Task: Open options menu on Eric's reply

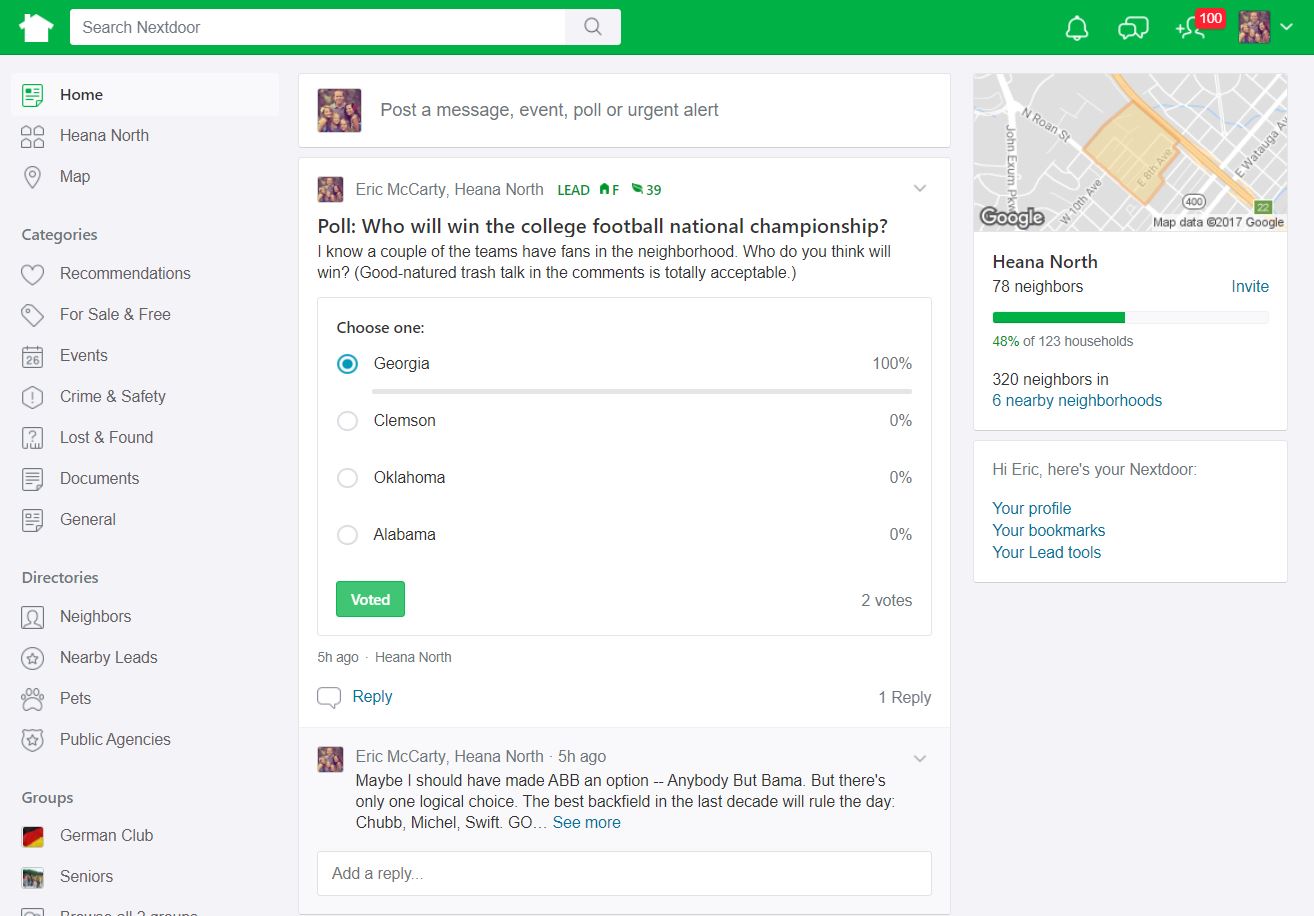Action: pyautogui.click(x=920, y=758)
